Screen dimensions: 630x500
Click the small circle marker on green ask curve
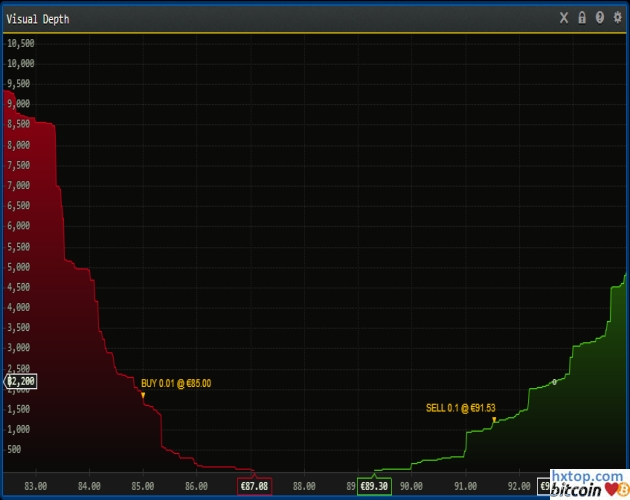click(554, 382)
